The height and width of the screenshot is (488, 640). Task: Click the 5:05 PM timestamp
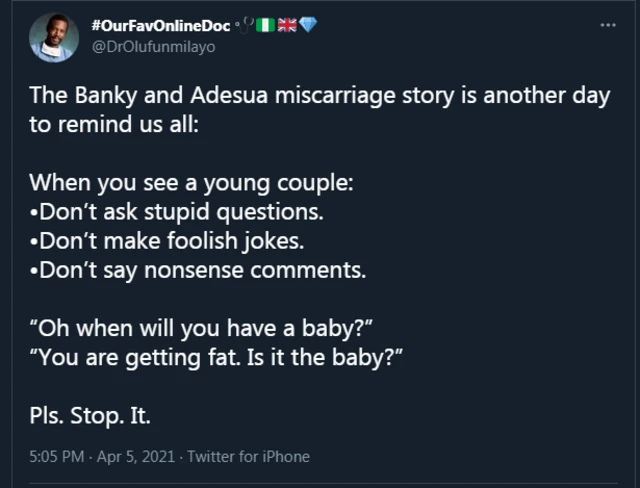(x=56, y=457)
